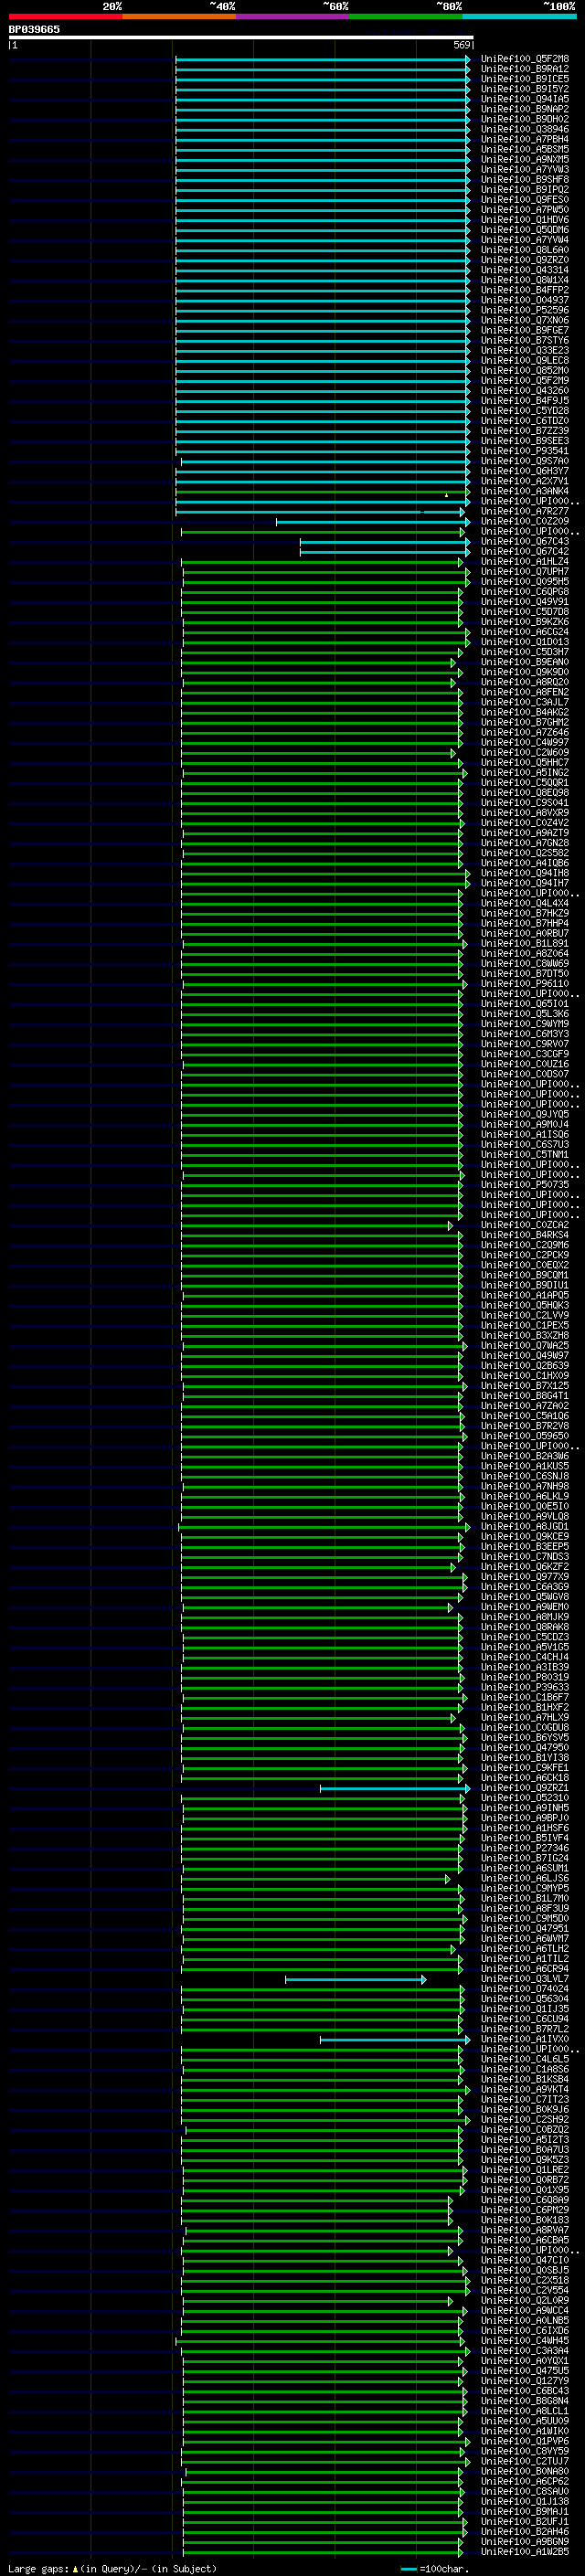Open hit UniRef100_Q38946
Viewport: 585px width, 2576px height.
click(525, 129)
